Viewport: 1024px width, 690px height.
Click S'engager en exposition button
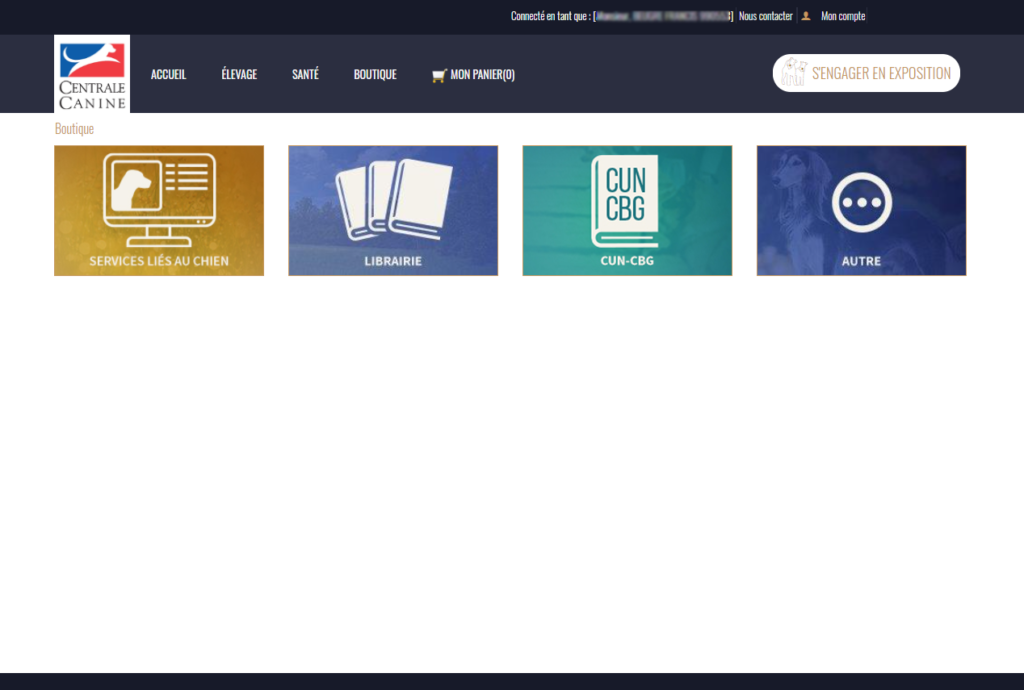coord(866,73)
